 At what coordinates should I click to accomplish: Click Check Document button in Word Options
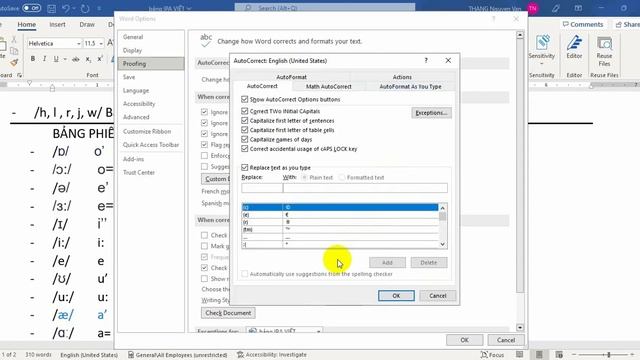coord(228,313)
